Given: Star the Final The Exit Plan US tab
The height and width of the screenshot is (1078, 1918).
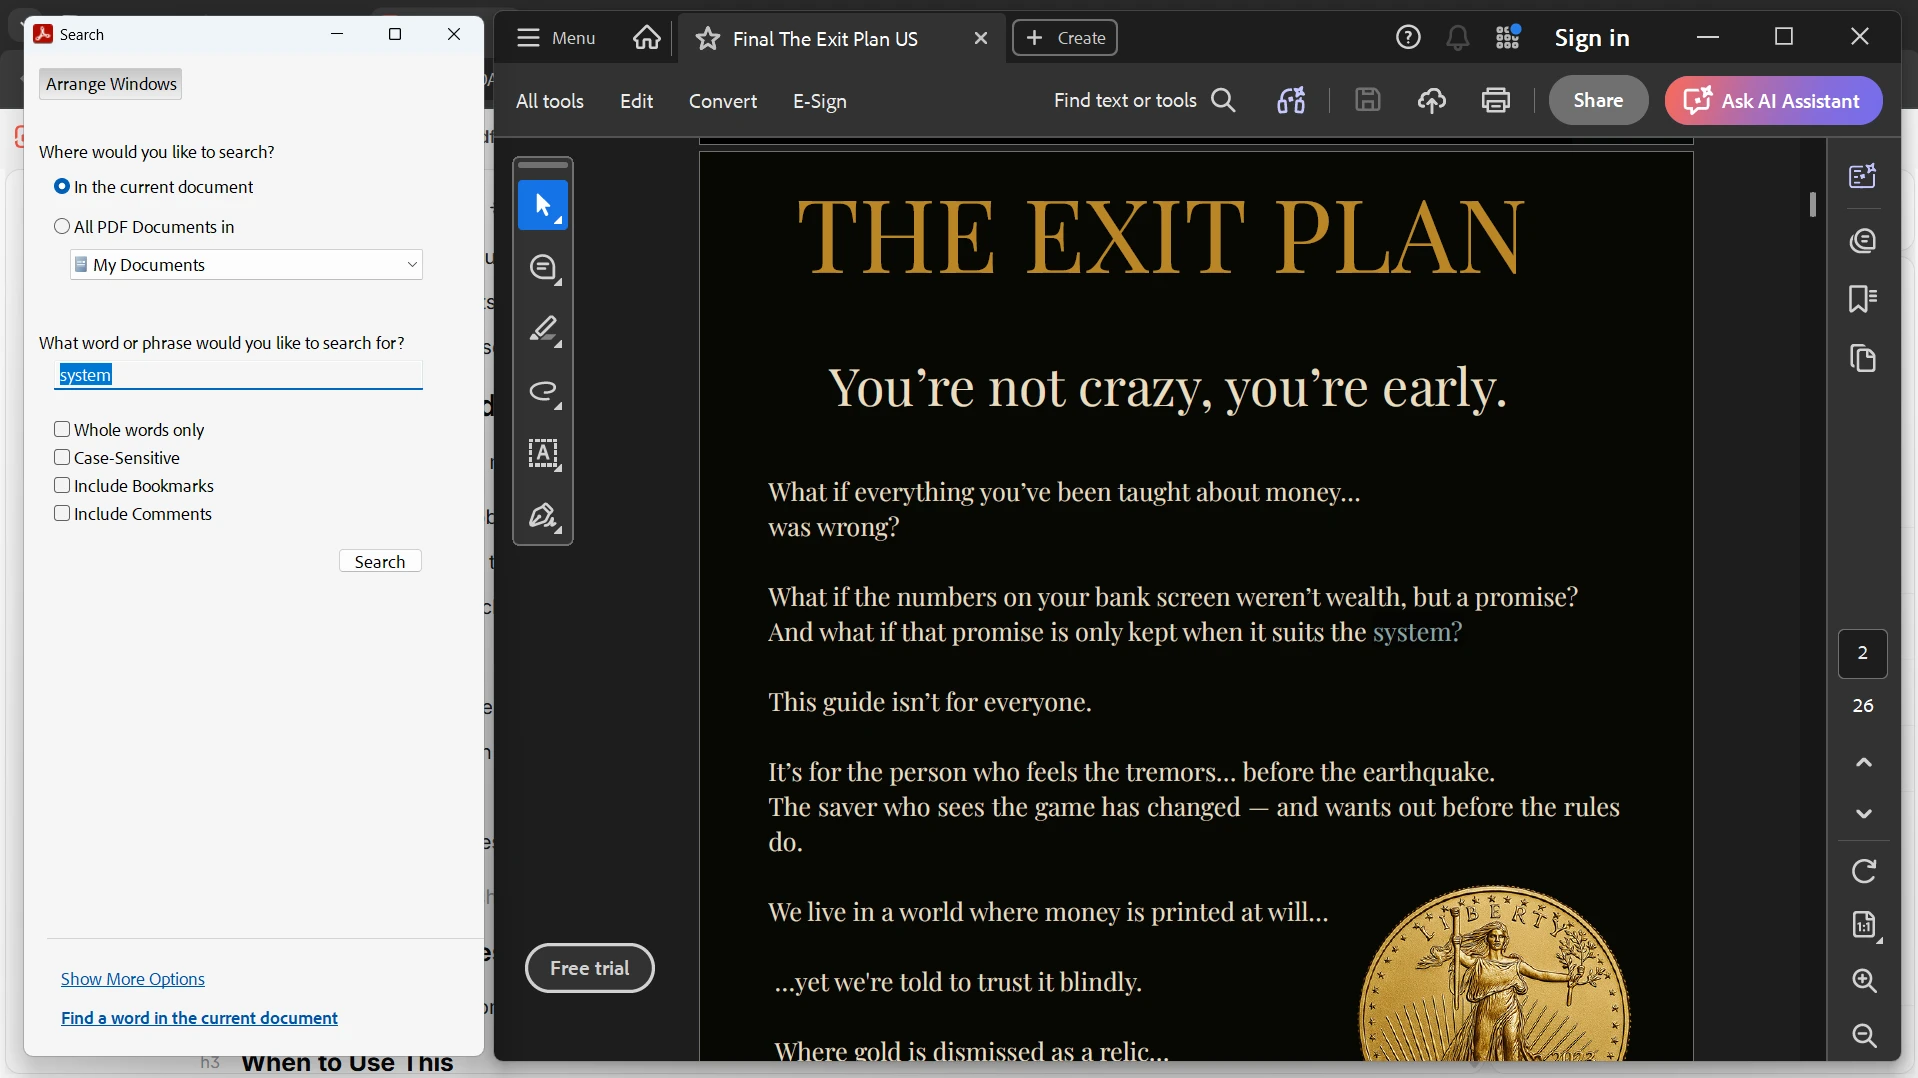Looking at the screenshot, I should (708, 39).
